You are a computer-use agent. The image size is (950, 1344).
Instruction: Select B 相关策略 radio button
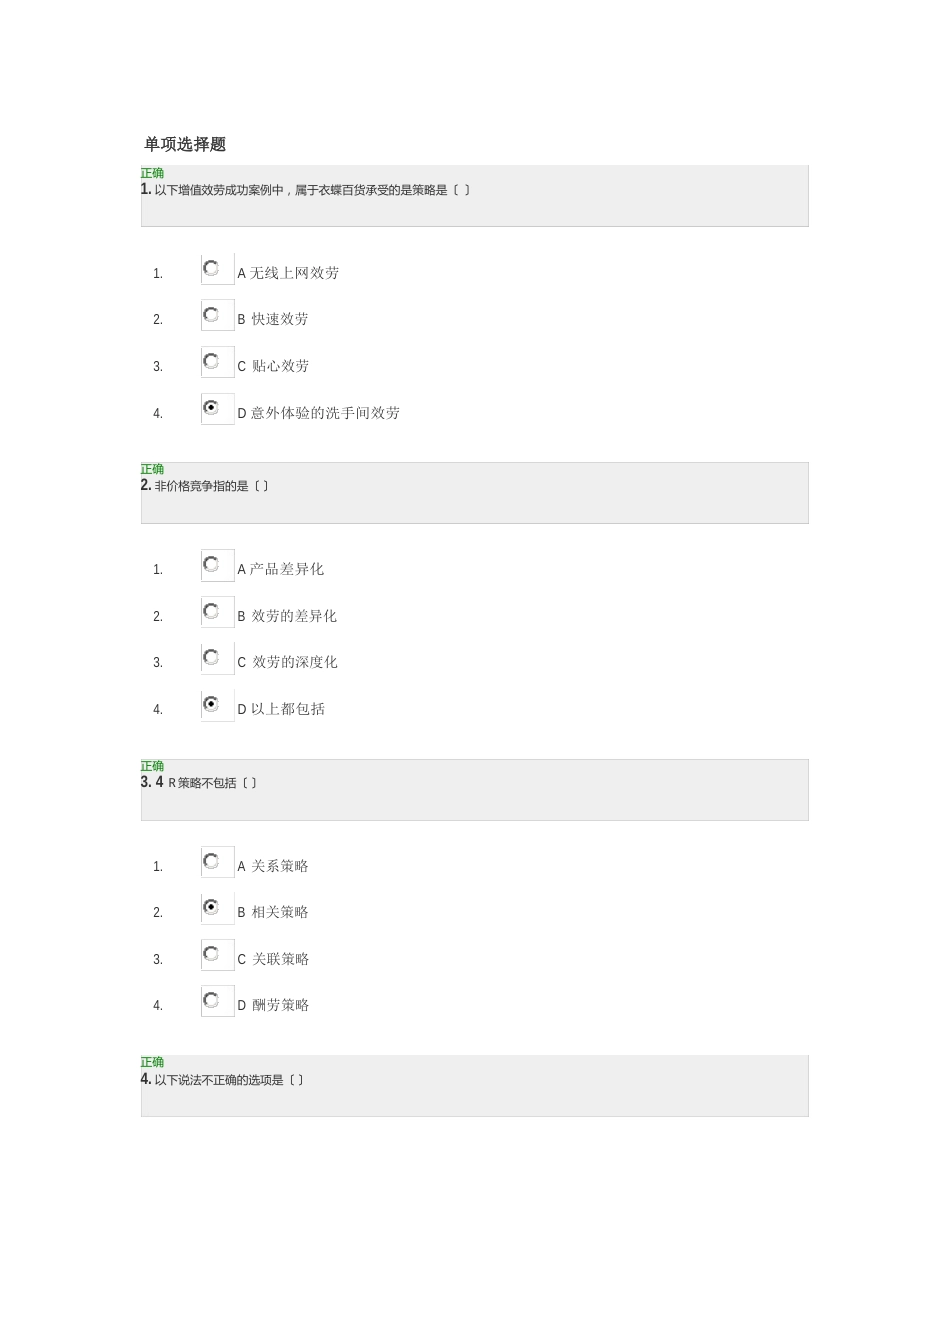[211, 907]
